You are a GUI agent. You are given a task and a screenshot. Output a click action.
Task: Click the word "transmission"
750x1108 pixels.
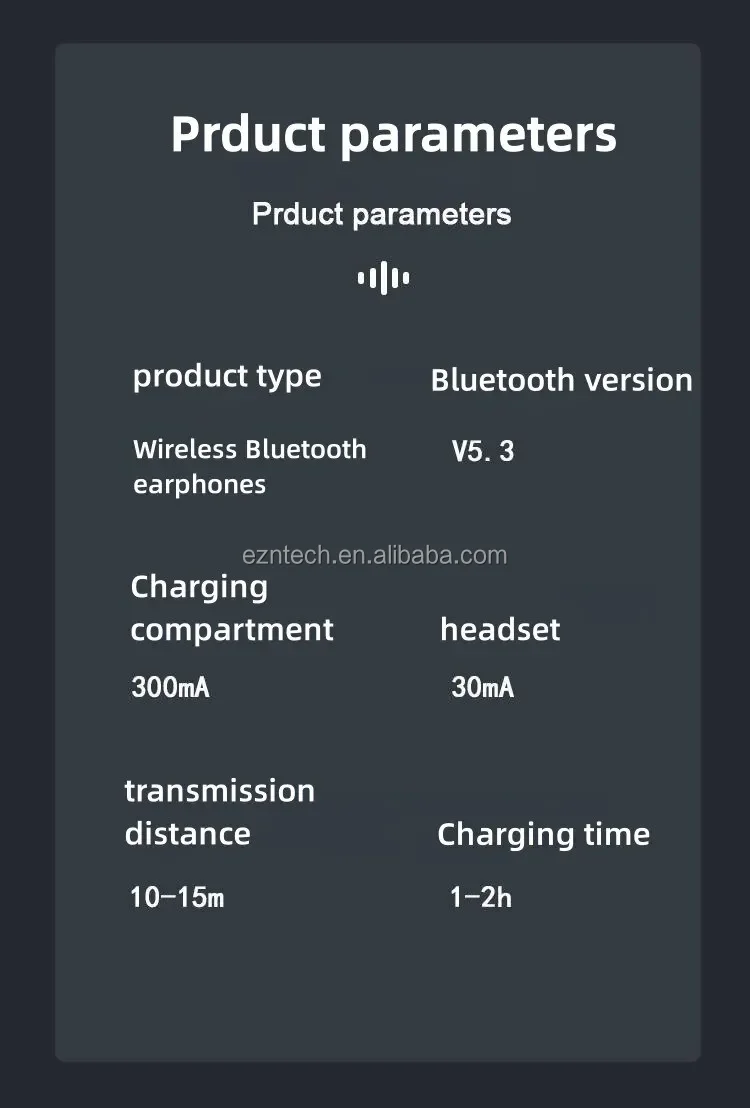[x=219, y=791]
